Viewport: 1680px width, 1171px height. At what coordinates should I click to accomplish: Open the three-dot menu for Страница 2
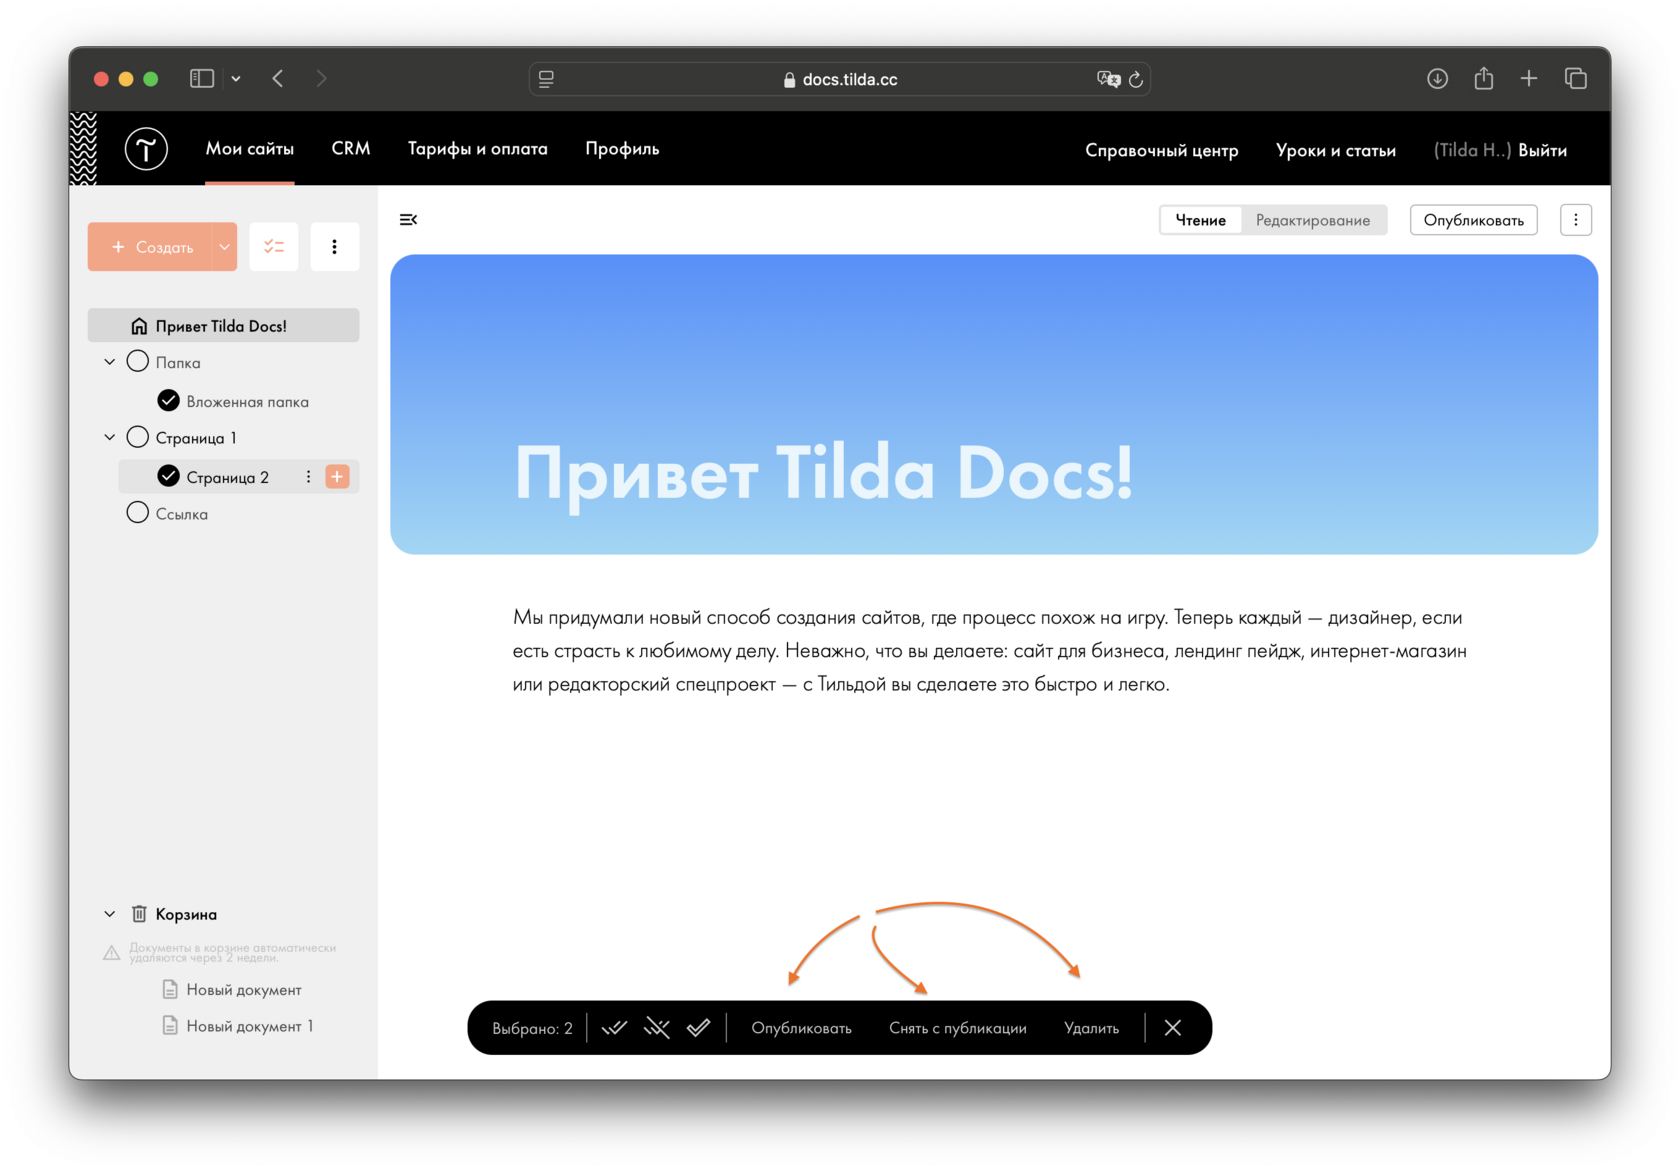pyautogui.click(x=308, y=477)
